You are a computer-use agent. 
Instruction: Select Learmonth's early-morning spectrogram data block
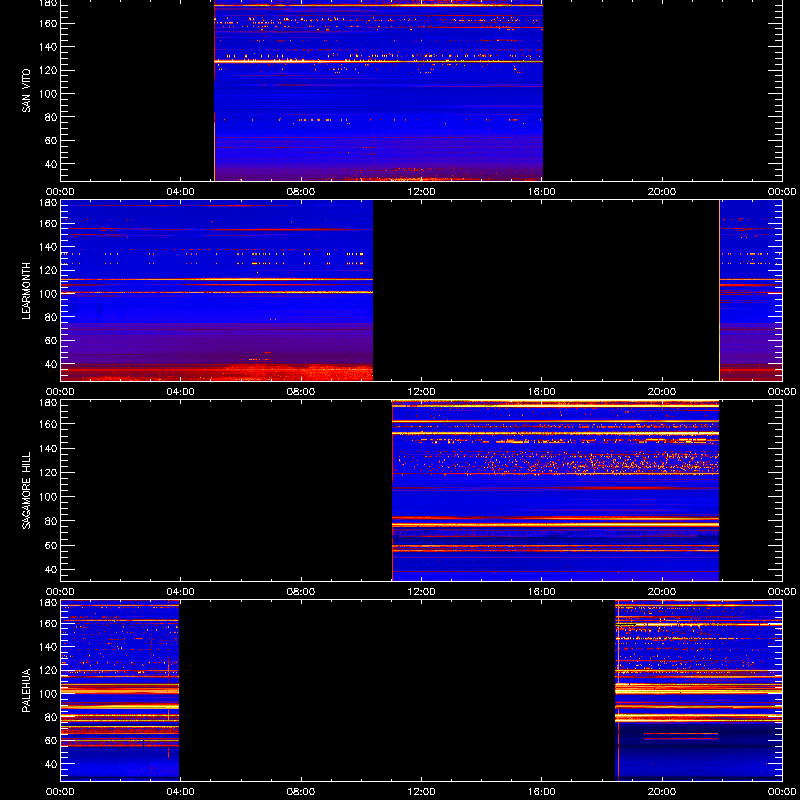[x=217, y=290]
